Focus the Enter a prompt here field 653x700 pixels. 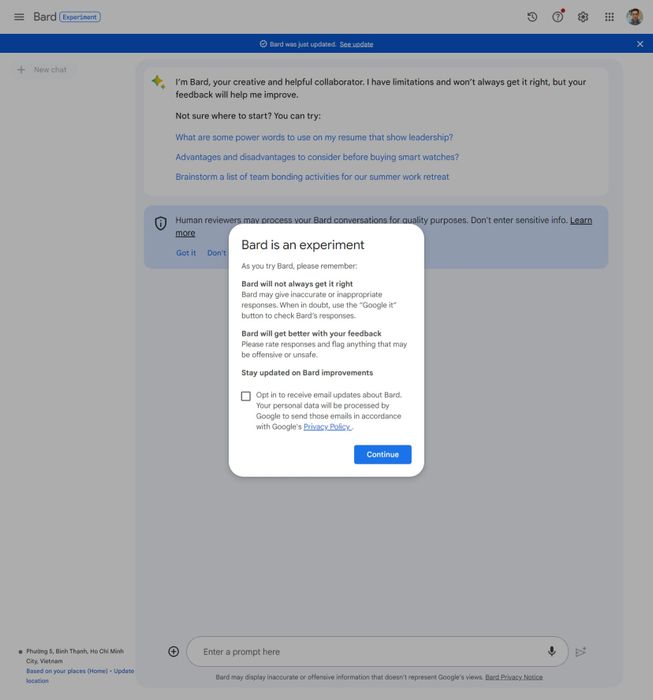[x=377, y=651]
